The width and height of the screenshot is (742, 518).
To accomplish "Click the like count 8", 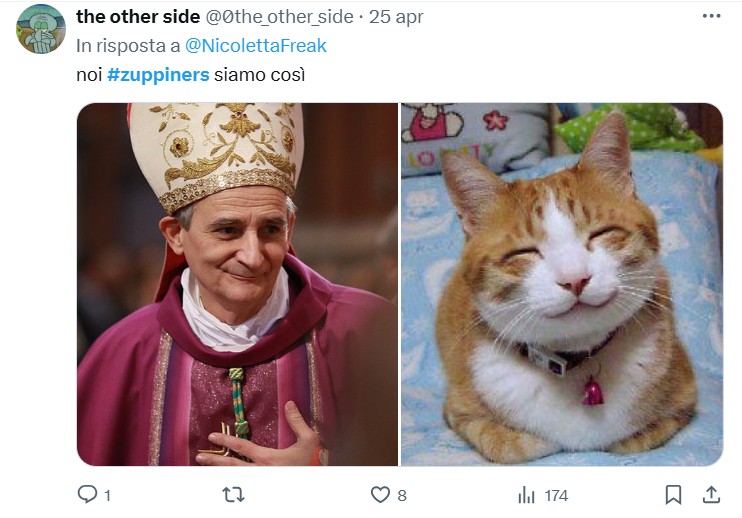I will [402, 495].
